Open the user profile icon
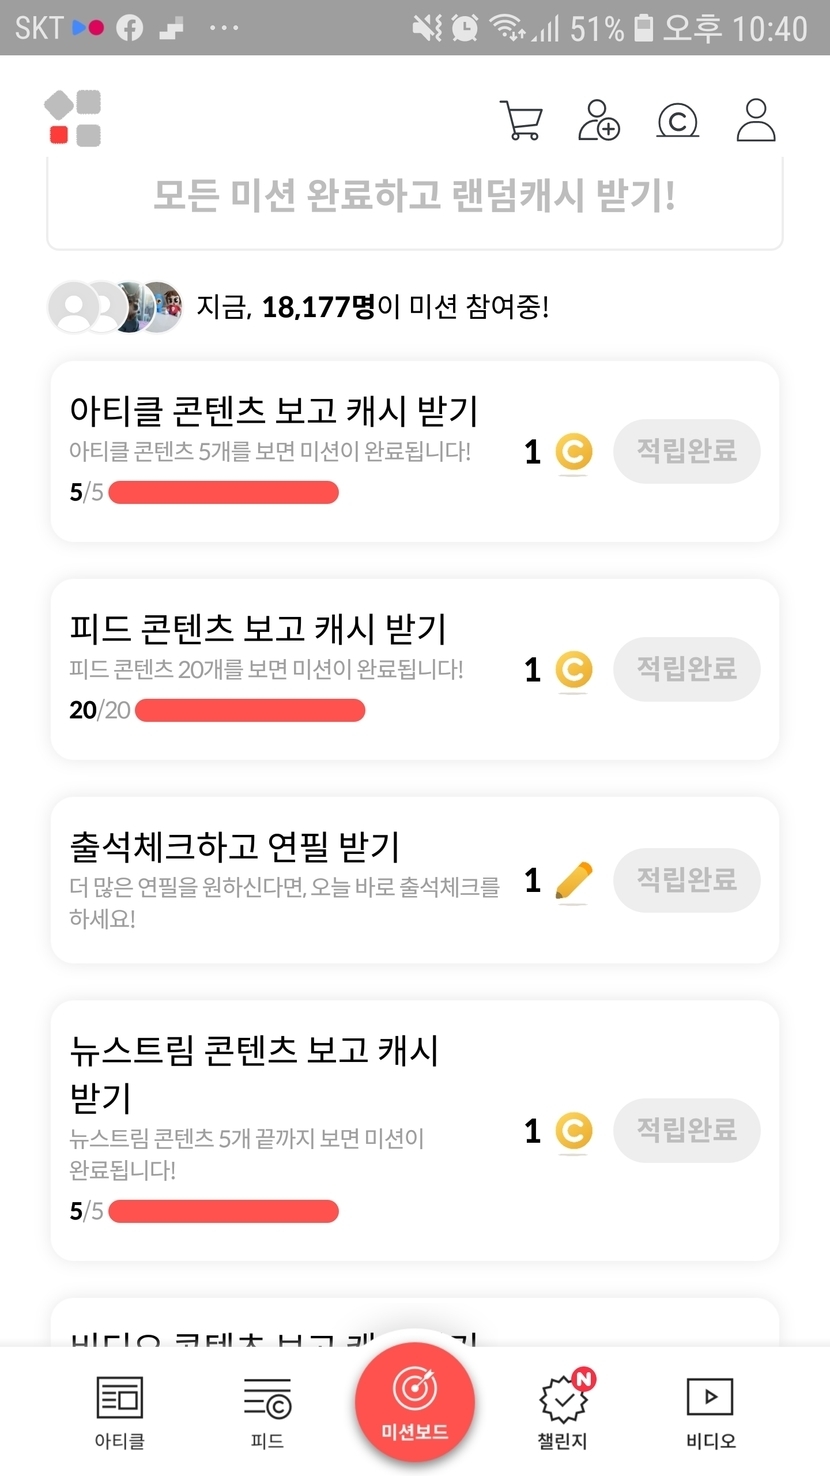This screenshot has width=830, height=1476. [x=756, y=121]
